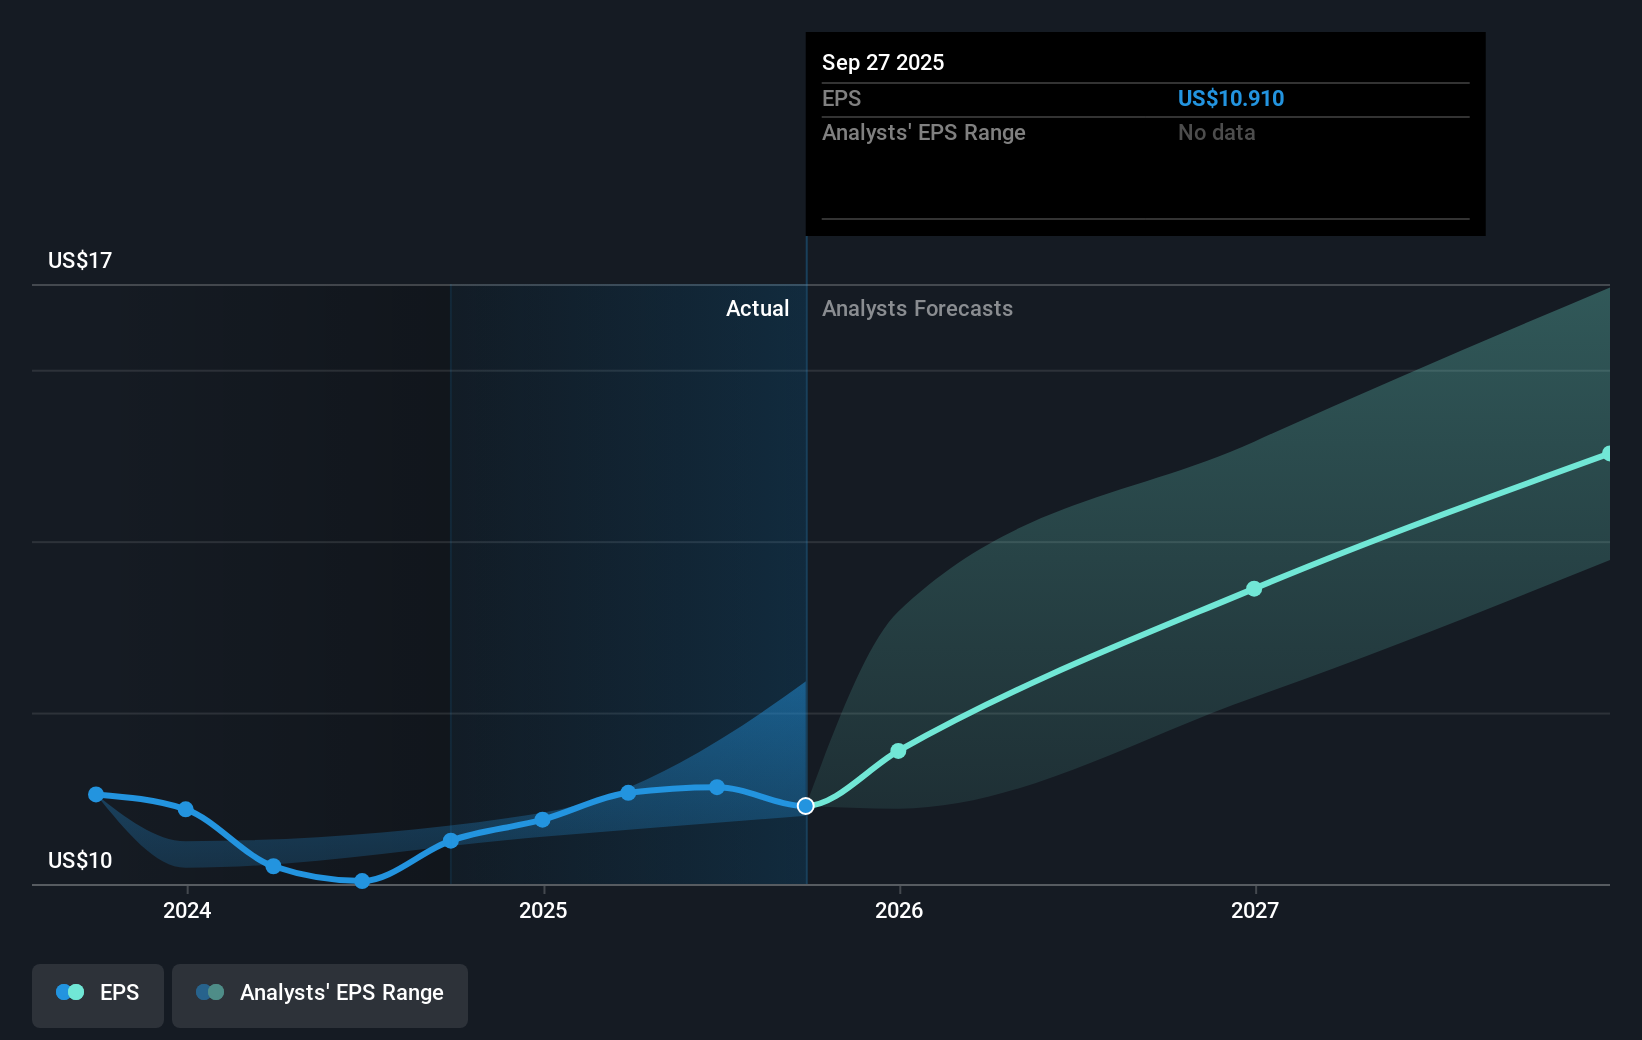Toggle Analysts' EPS Range series visibility
1642x1040 pixels.
[320, 995]
